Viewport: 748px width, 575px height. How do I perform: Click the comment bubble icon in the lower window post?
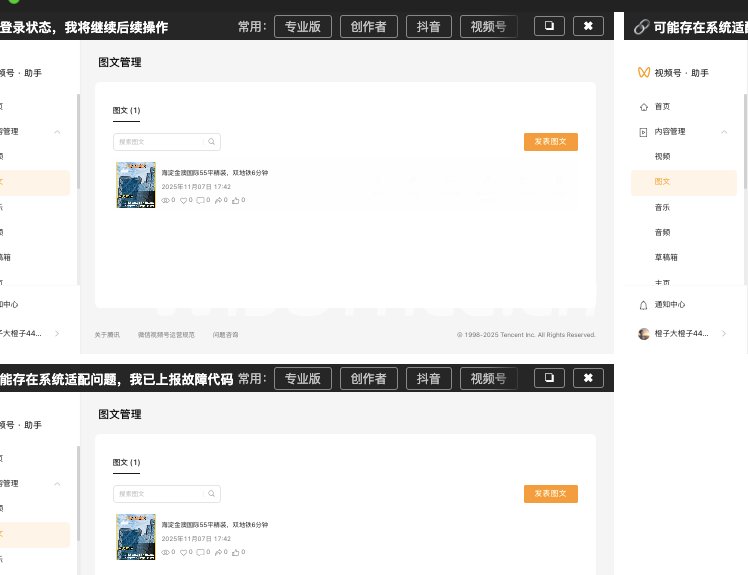point(200,553)
